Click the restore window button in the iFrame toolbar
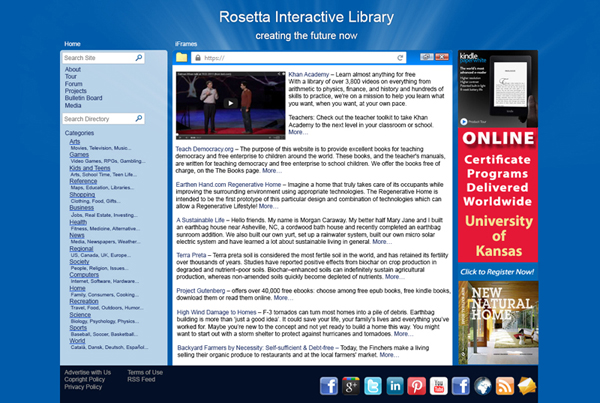Image resolution: width=600 pixels, height=403 pixels. click(x=427, y=57)
